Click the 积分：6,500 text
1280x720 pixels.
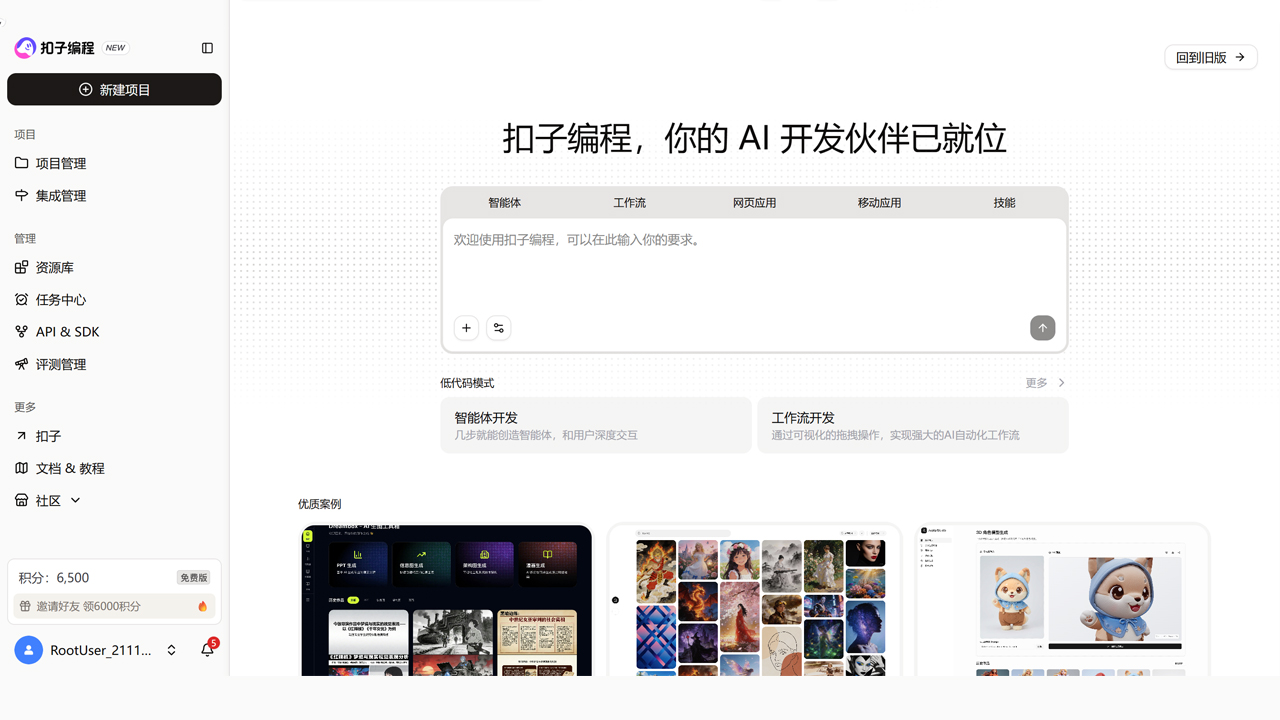(x=54, y=578)
